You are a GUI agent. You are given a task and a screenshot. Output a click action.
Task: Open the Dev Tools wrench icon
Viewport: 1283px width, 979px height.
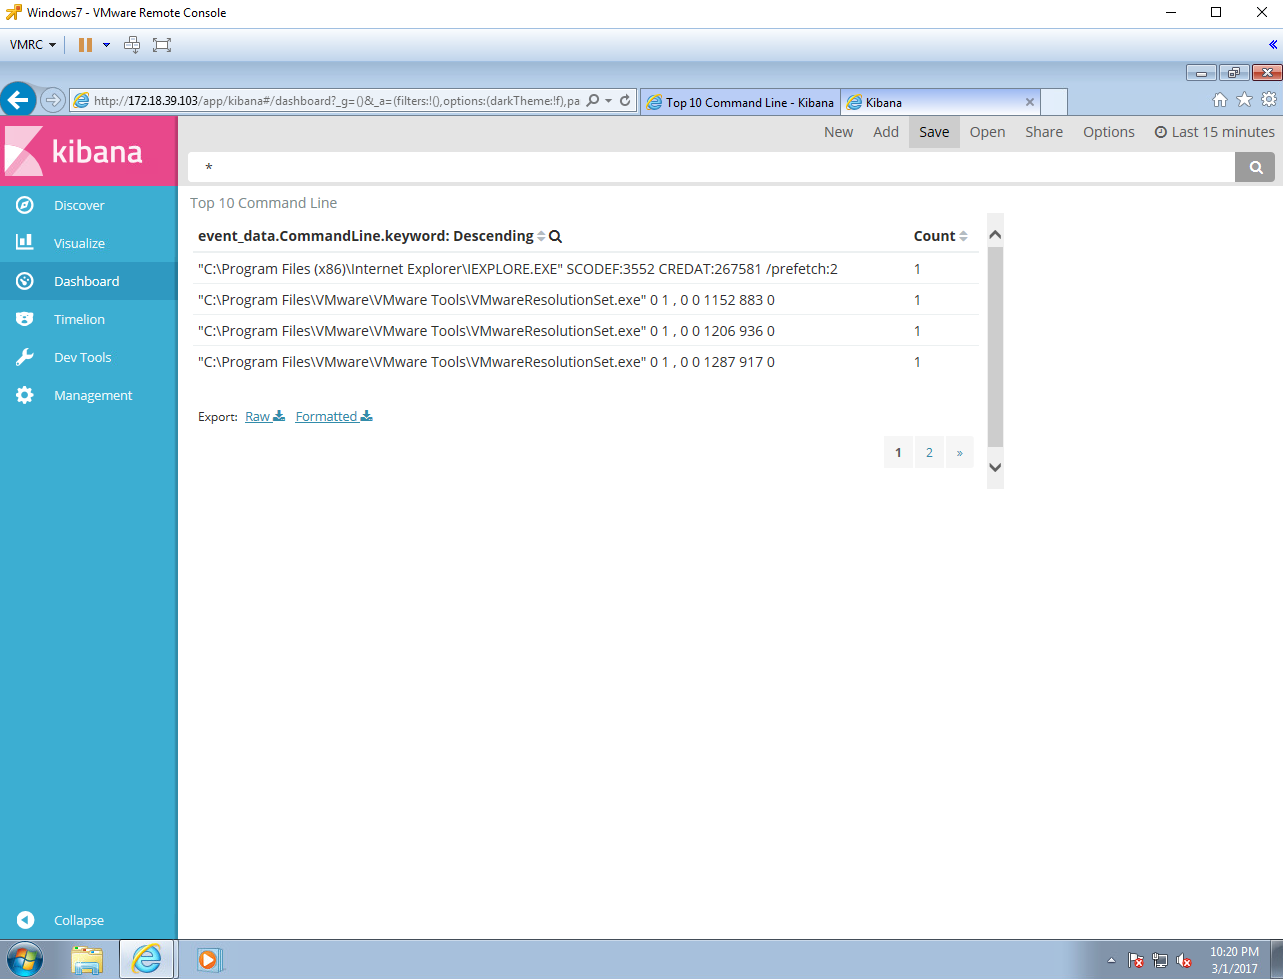(x=25, y=357)
